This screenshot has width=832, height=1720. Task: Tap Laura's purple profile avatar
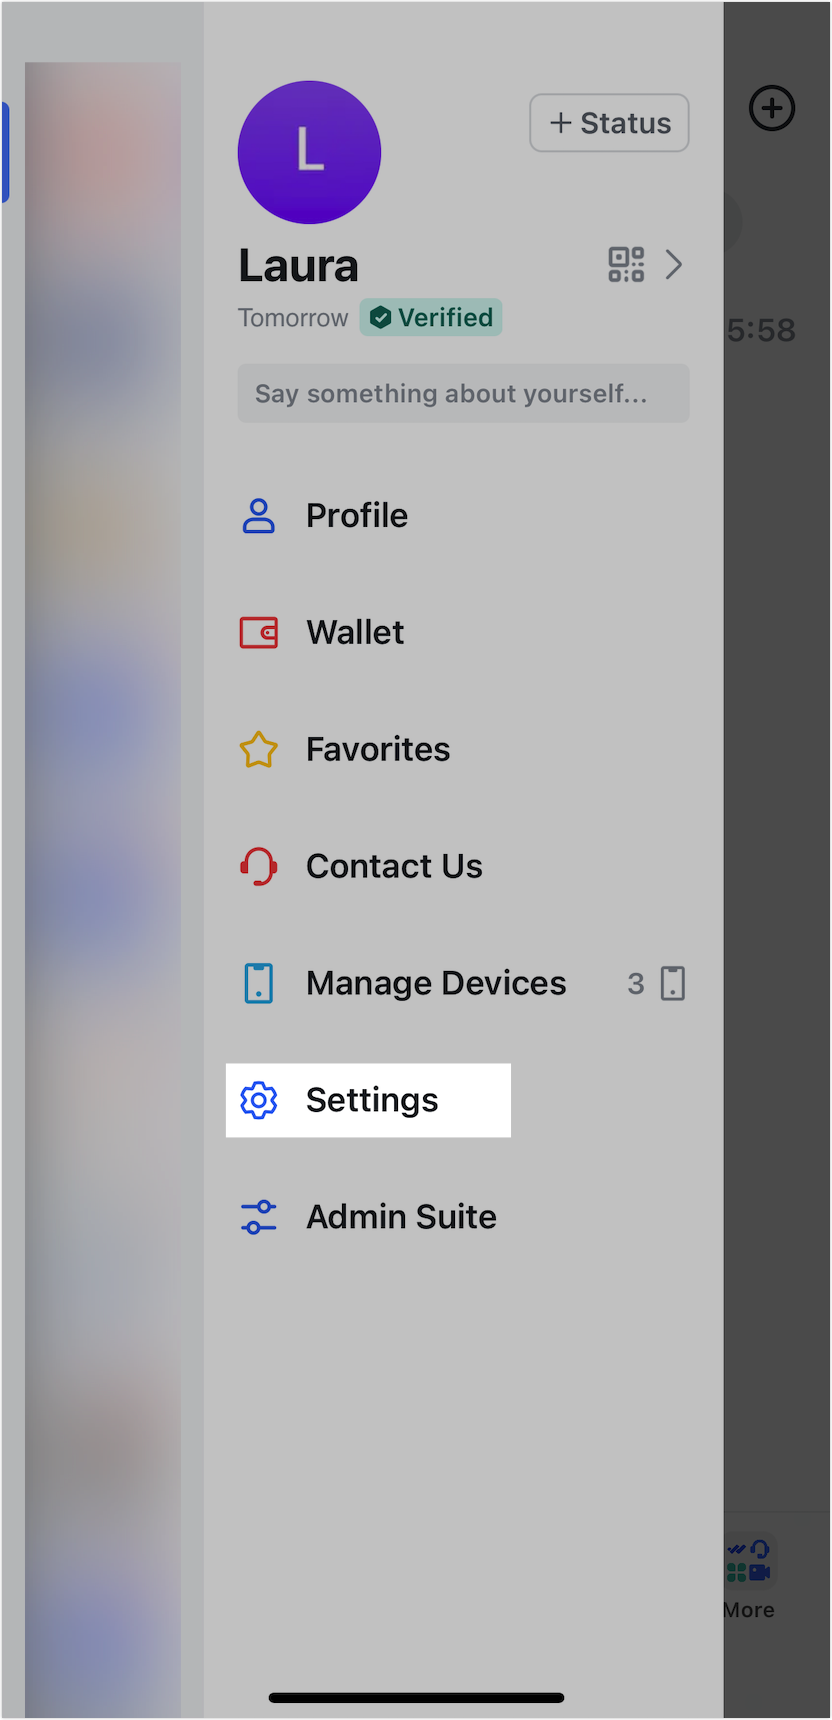pos(309,152)
